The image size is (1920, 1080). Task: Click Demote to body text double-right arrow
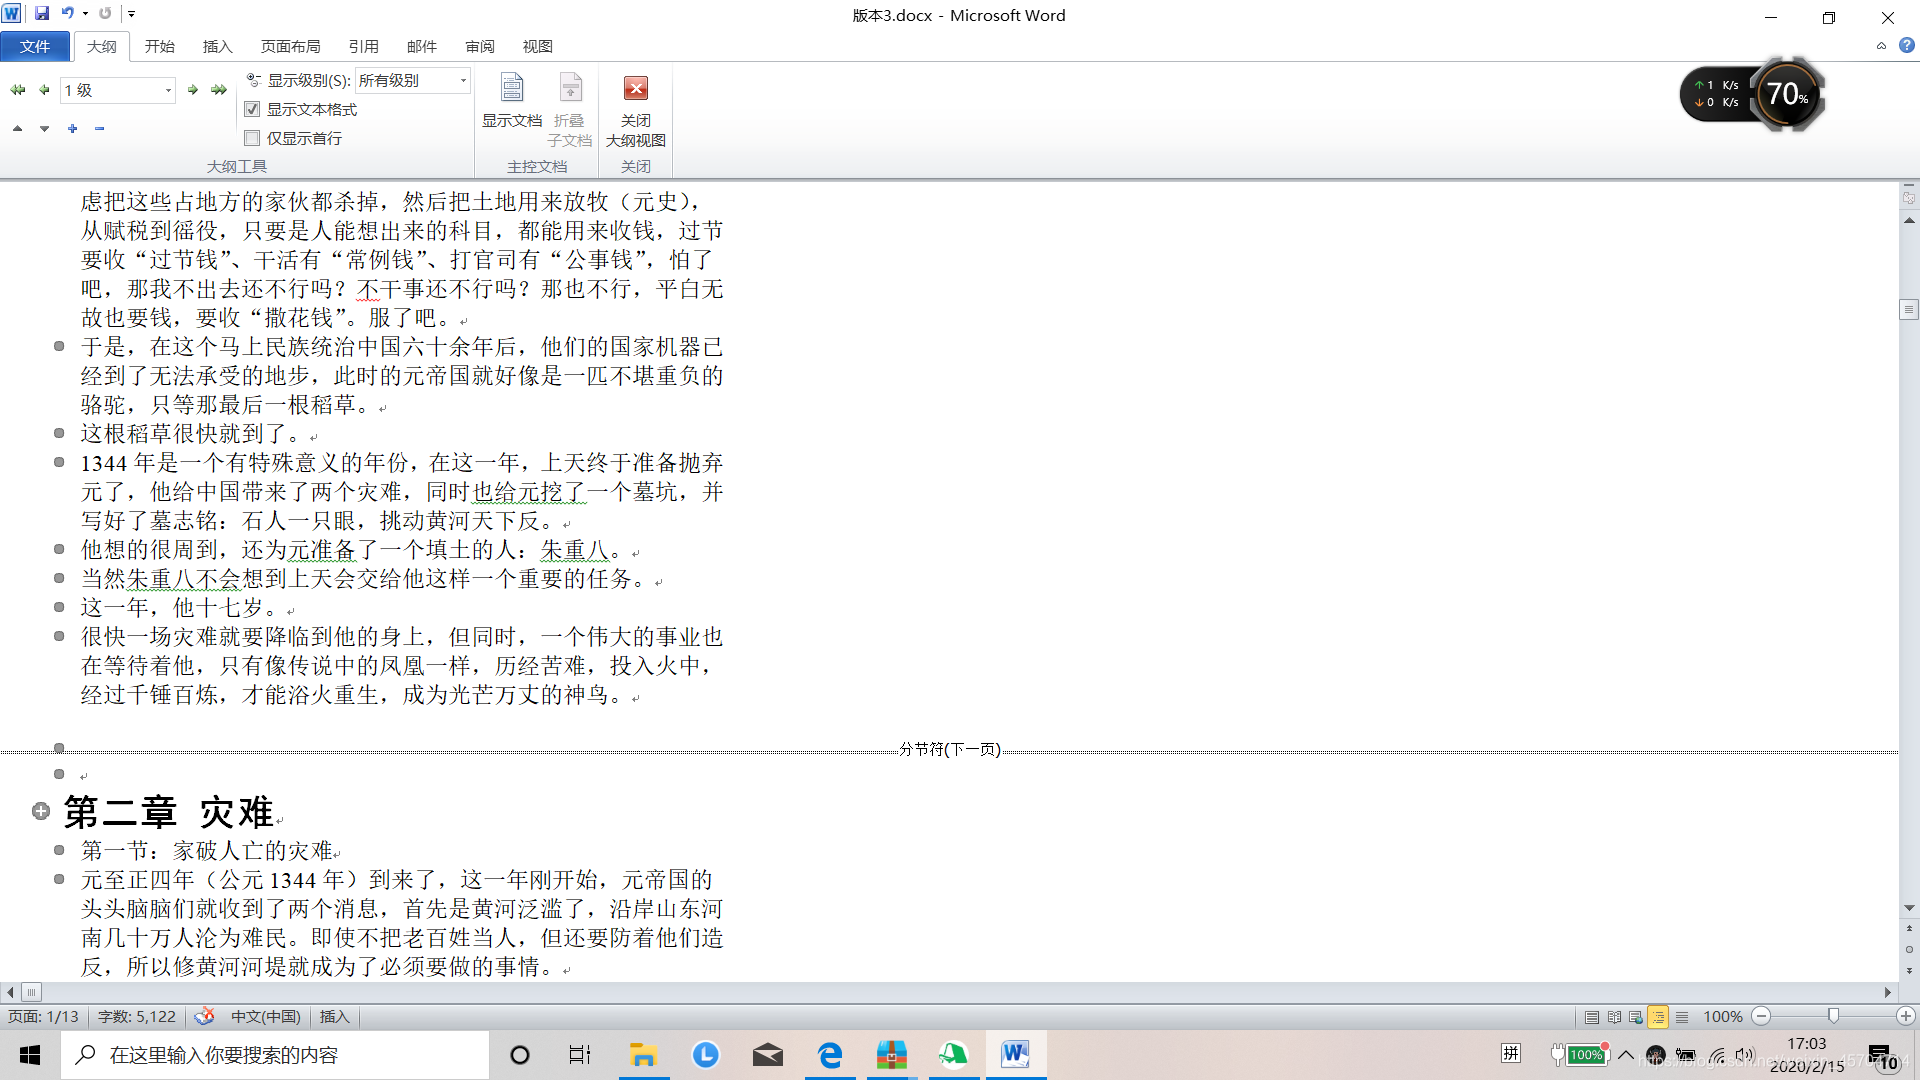tap(219, 90)
